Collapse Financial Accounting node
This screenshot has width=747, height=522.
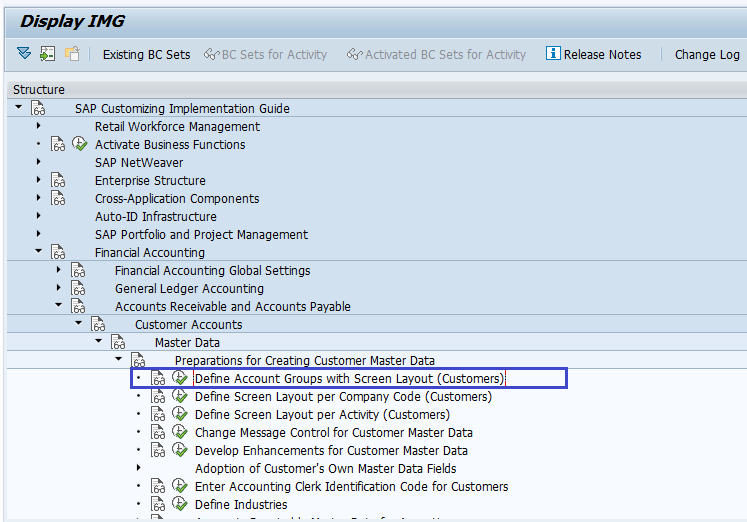39,251
